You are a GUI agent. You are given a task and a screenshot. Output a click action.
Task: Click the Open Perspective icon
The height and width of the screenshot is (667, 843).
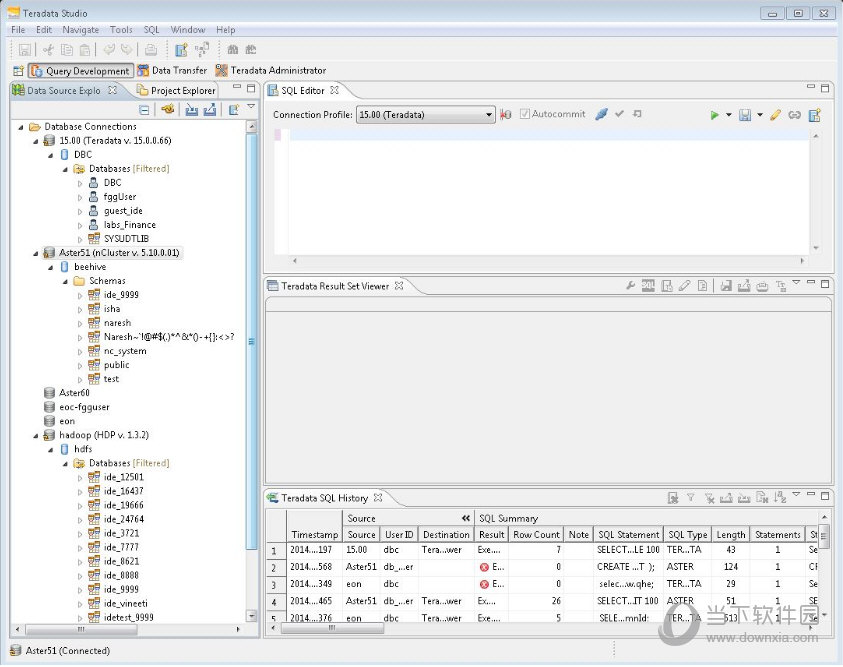pos(18,70)
